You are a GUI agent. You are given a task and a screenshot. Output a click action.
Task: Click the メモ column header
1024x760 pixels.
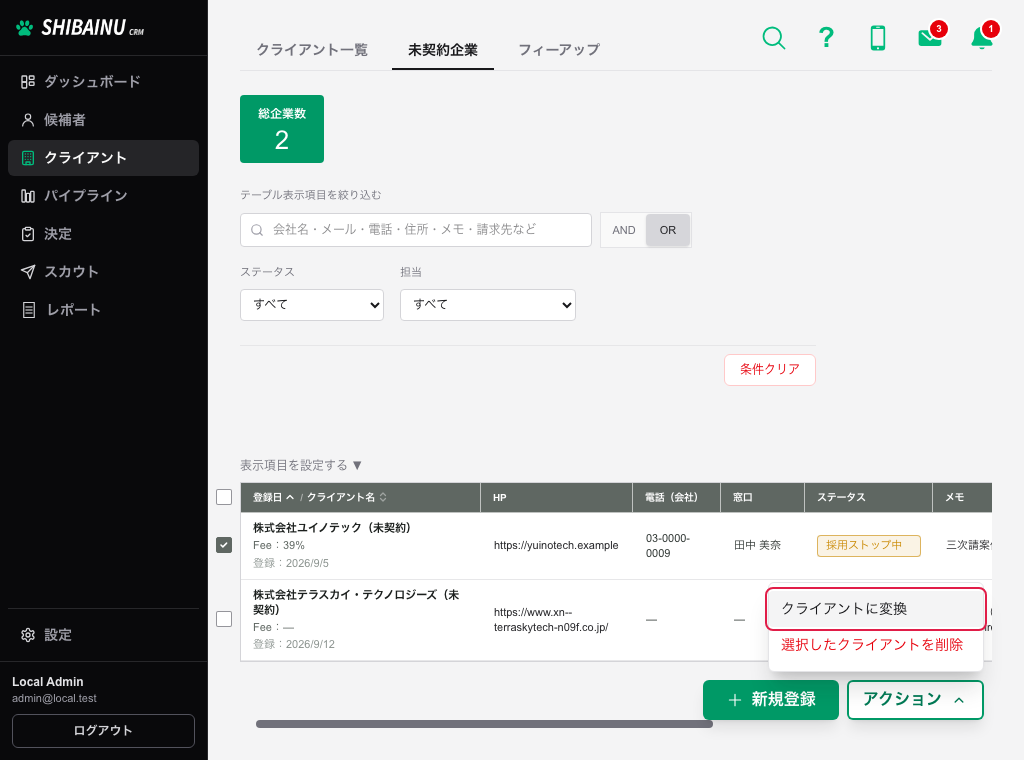[962, 497]
